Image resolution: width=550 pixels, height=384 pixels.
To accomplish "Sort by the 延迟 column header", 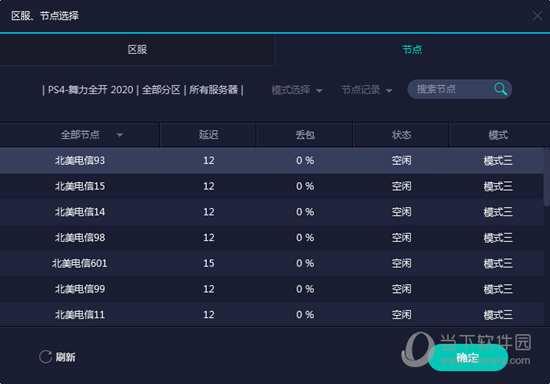I will [x=208, y=135].
